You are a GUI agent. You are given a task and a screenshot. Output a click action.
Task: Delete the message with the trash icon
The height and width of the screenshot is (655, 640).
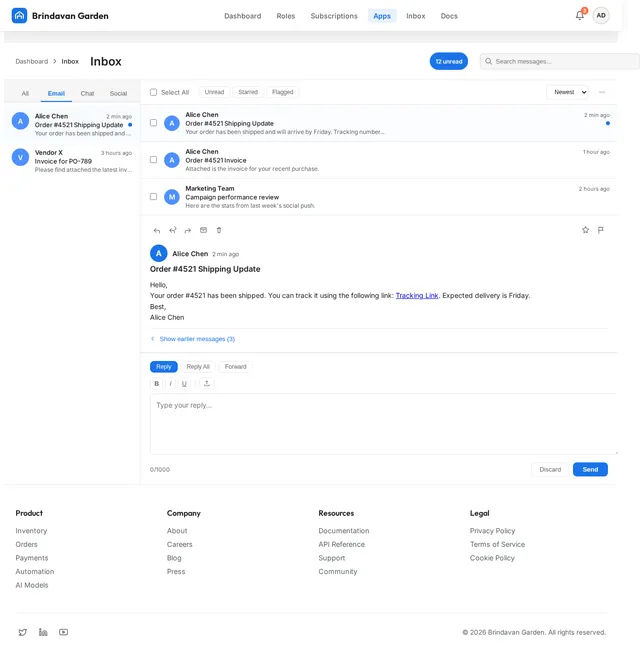(219, 230)
